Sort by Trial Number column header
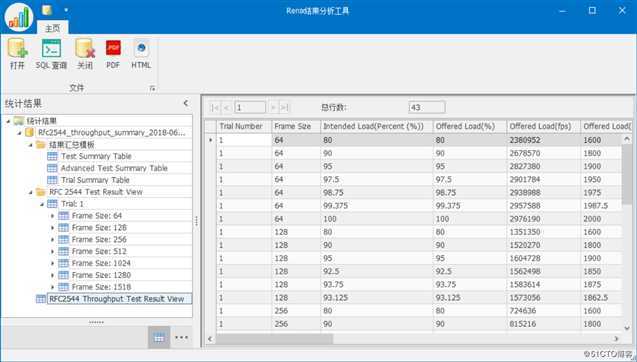 (x=244, y=126)
